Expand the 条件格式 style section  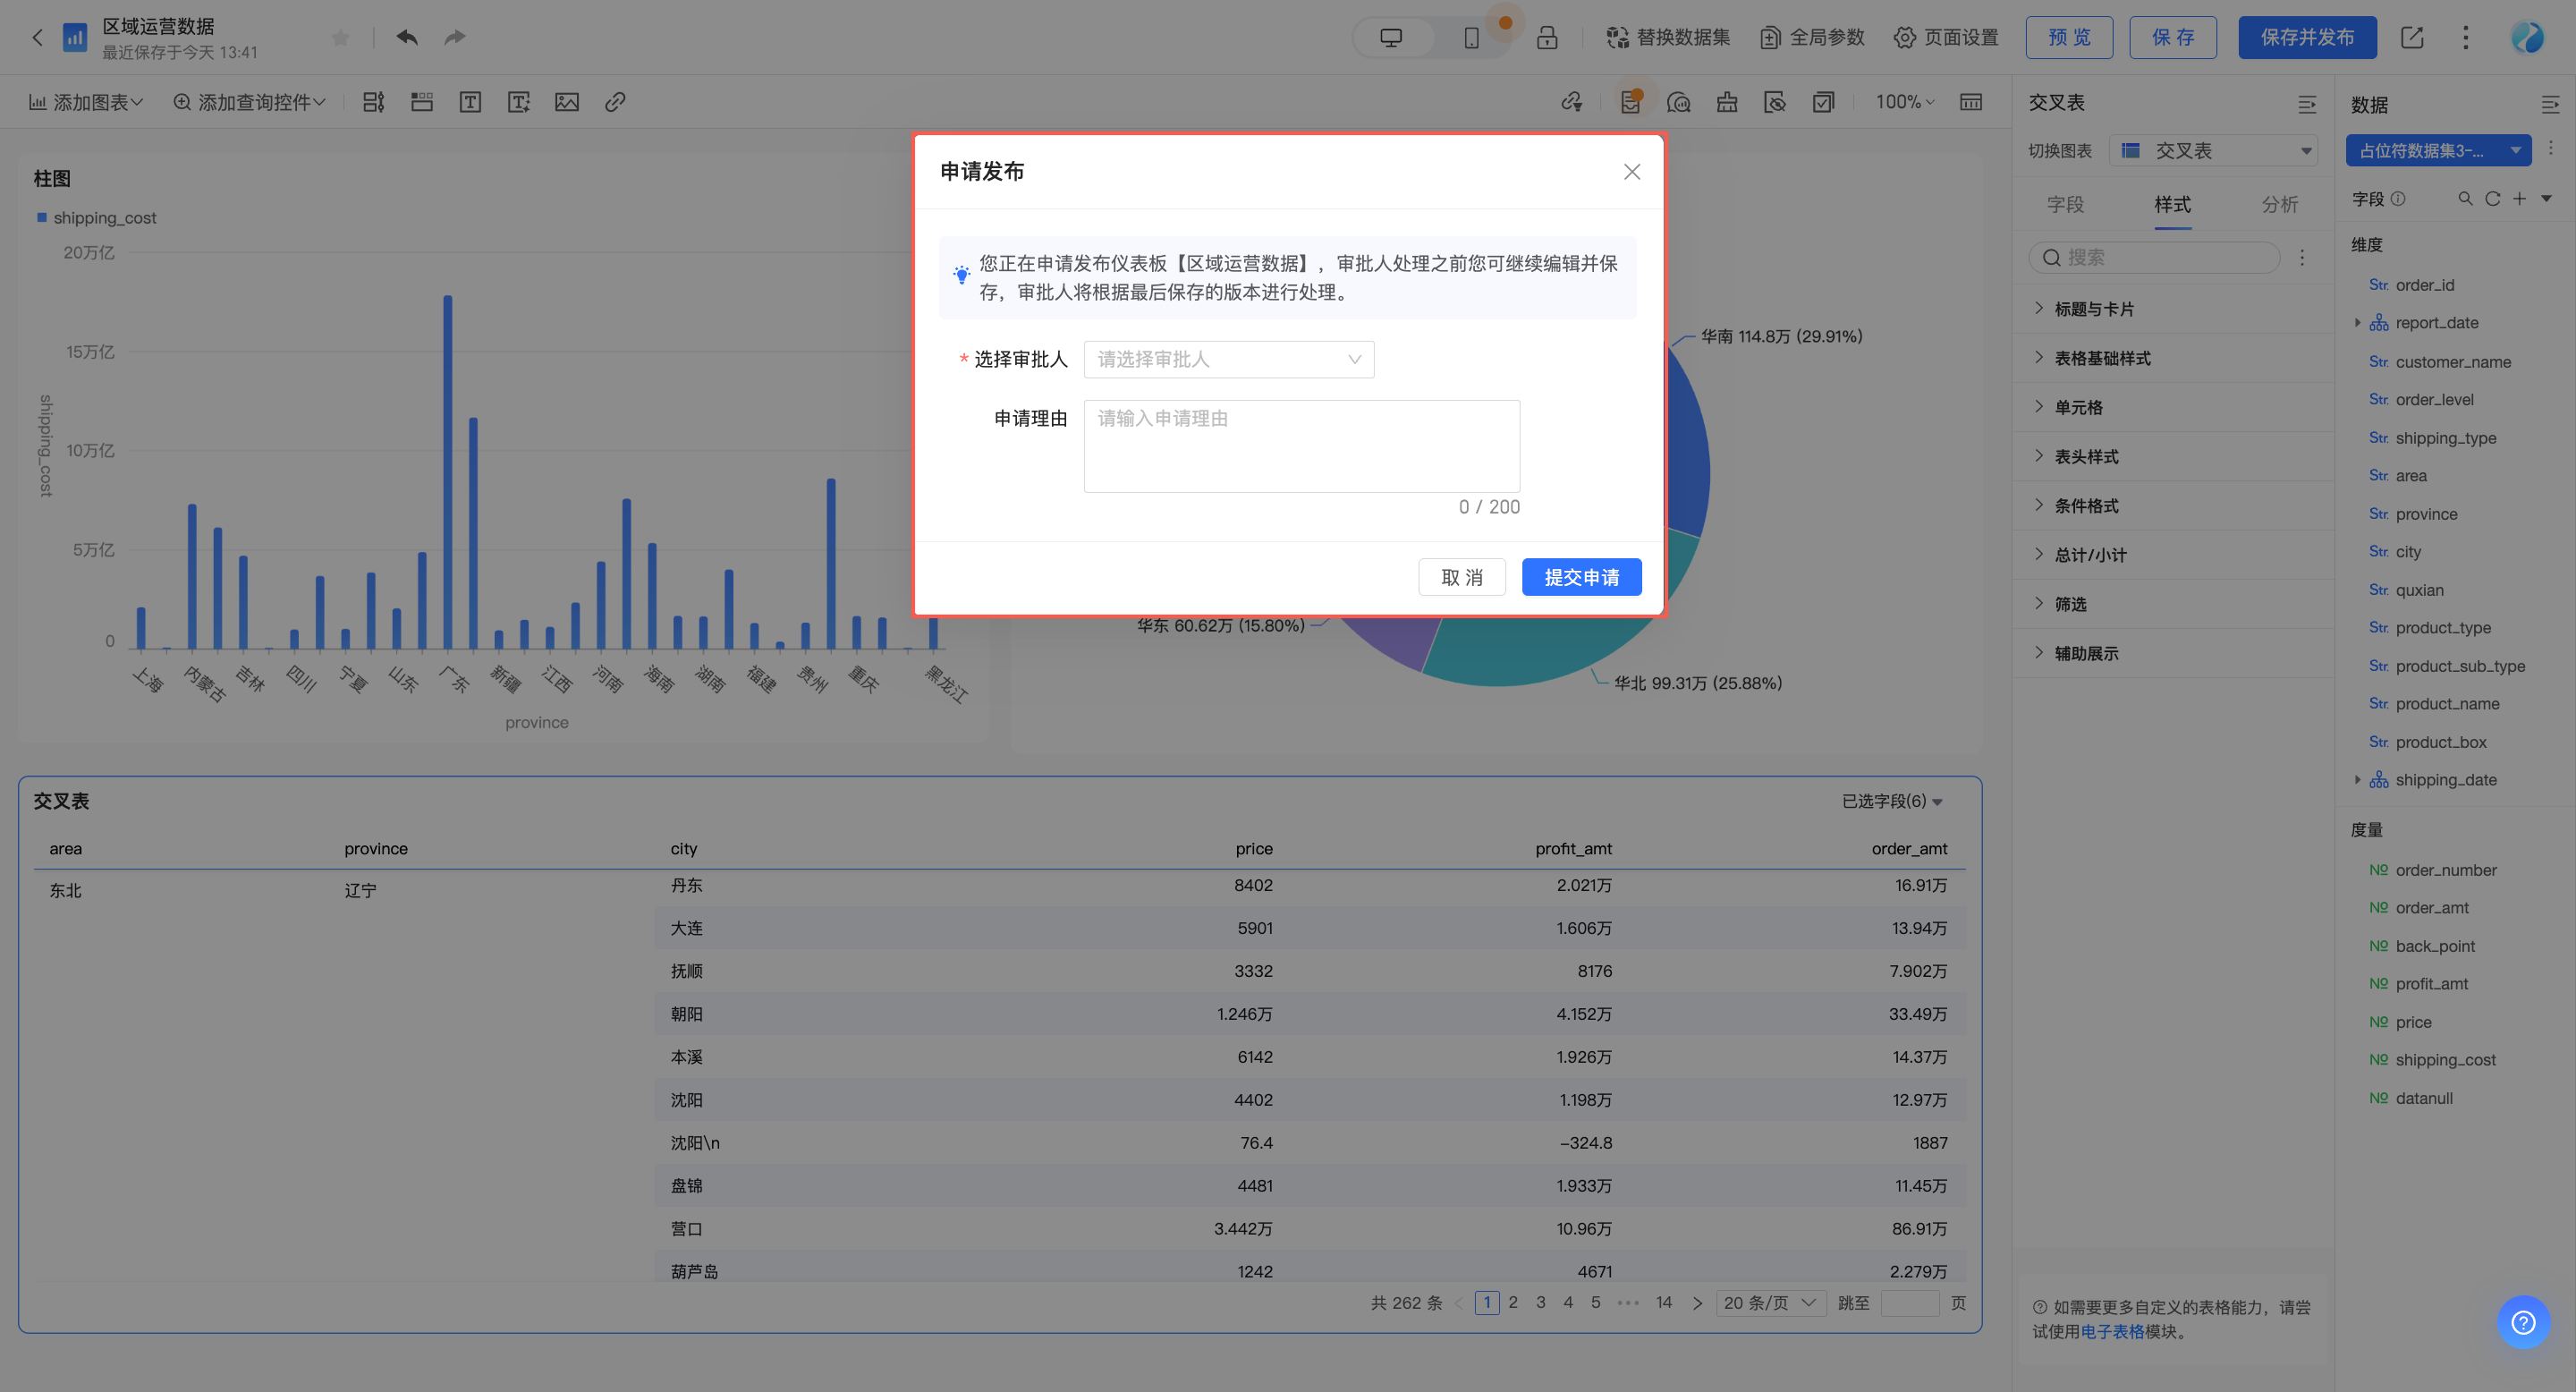2086,506
